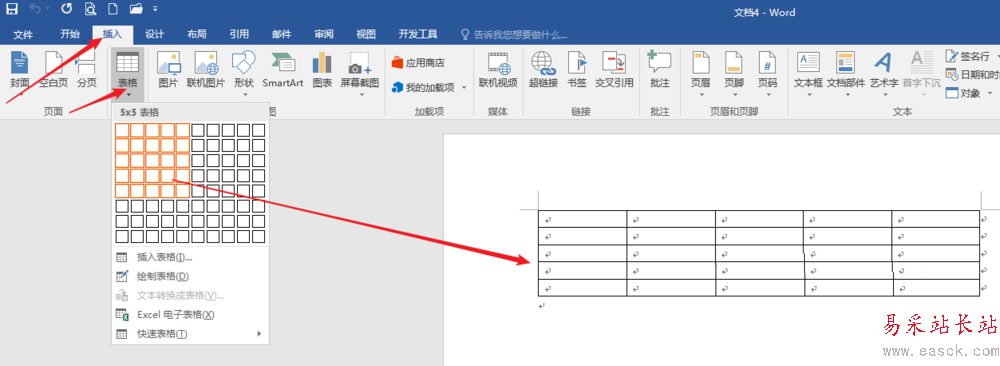This screenshot has height=366, width=1000.
Task: Insert a page break (分页)
Action: pos(87,70)
